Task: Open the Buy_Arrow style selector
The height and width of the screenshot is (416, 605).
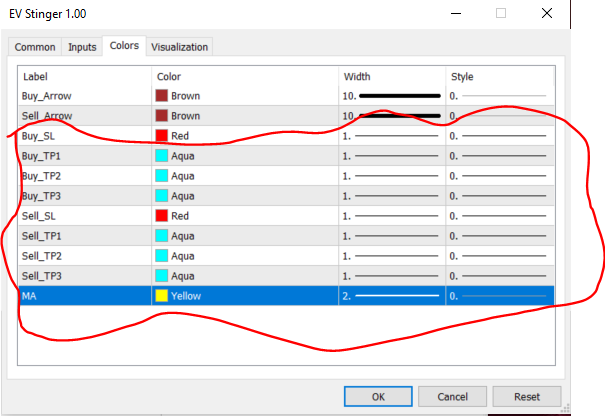Action: click(x=500, y=96)
